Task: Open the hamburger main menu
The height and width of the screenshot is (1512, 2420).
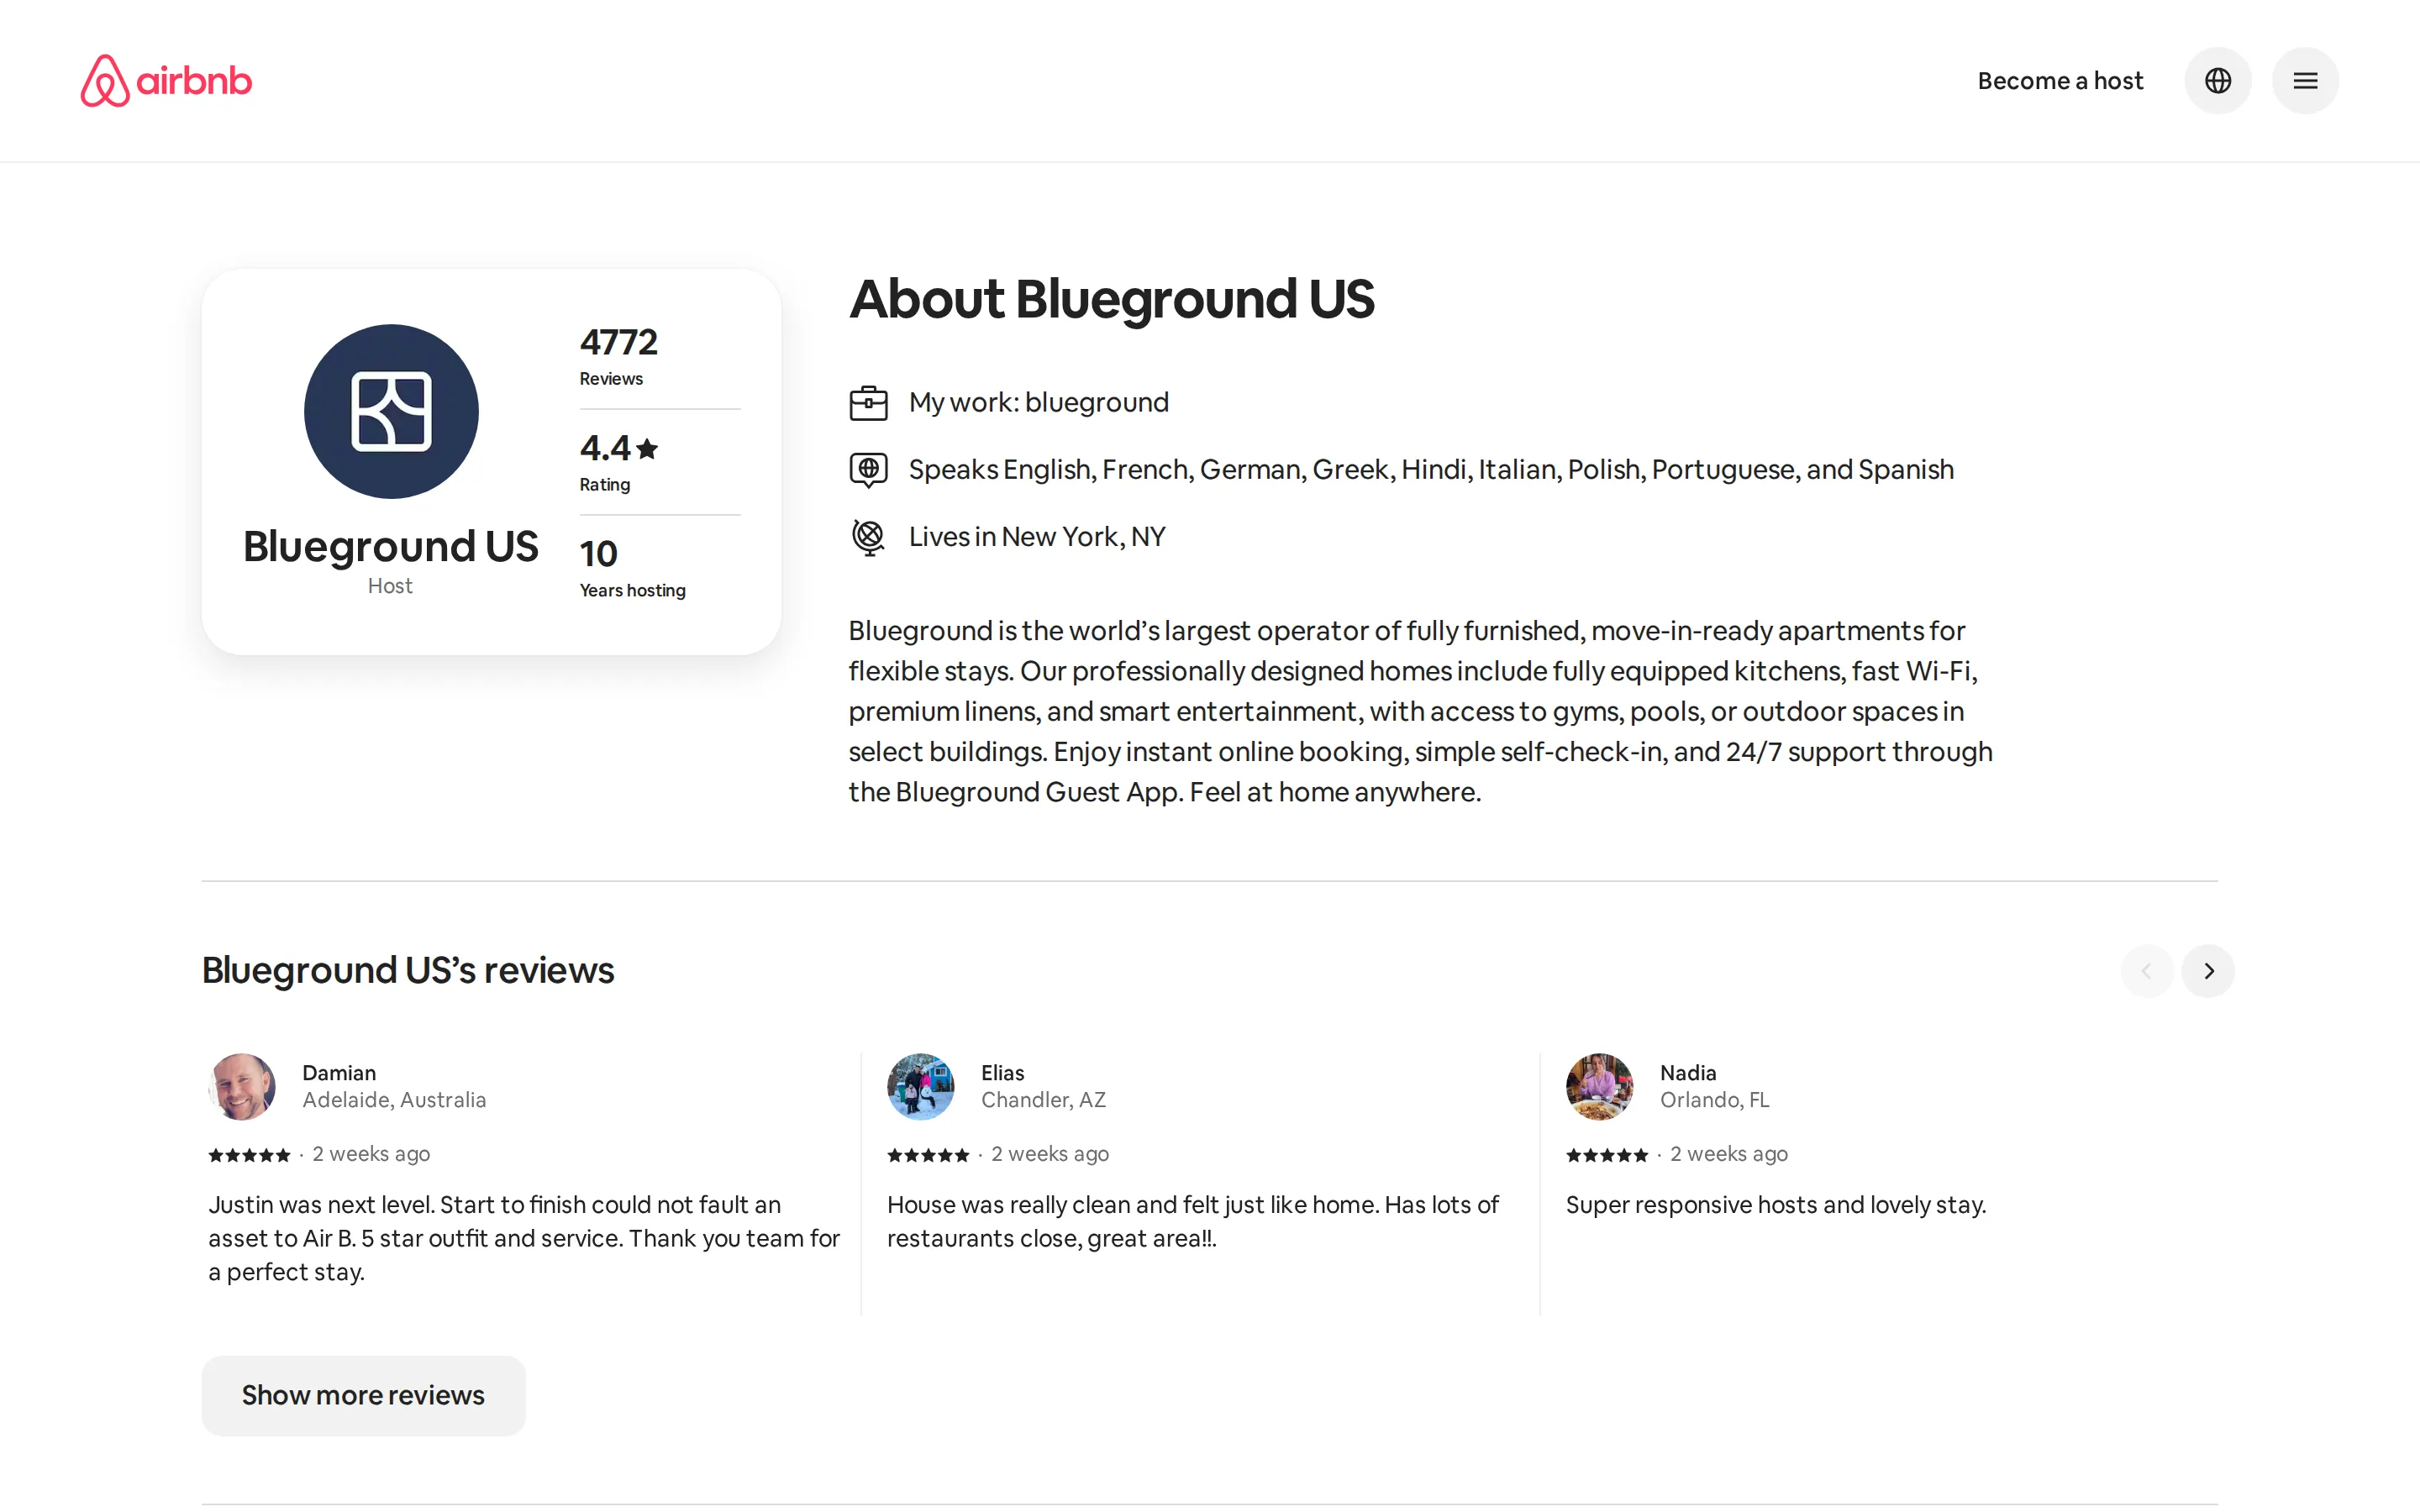Action: click(2305, 80)
